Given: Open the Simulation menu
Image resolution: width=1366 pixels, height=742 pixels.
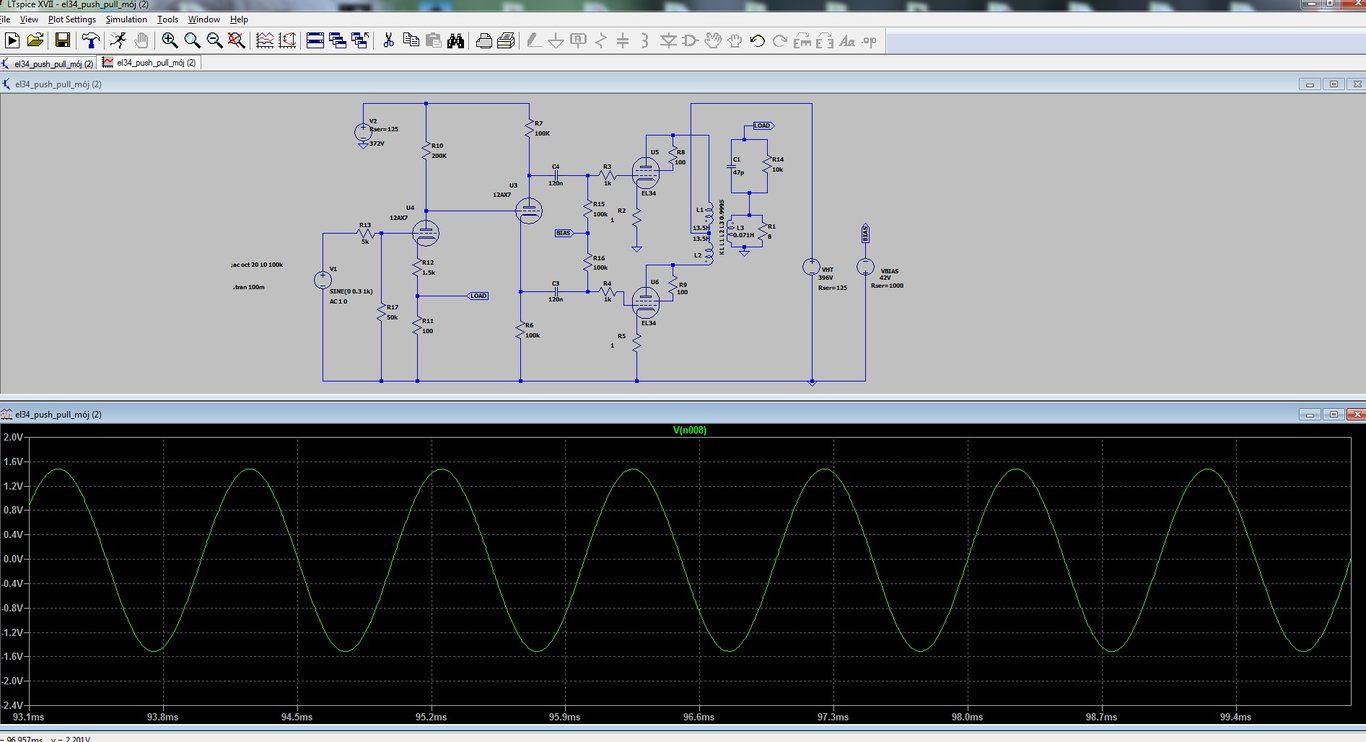Looking at the screenshot, I should click(126, 19).
